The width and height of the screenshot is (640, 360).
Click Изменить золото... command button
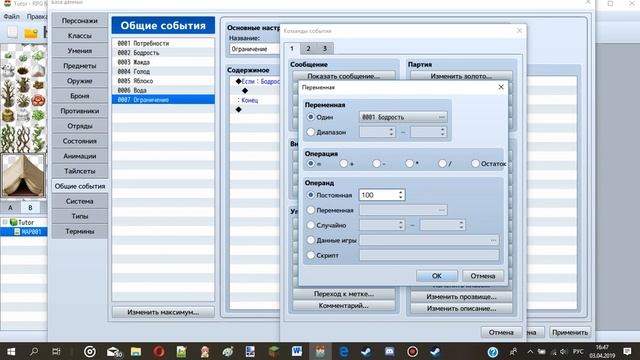(461, 76)
